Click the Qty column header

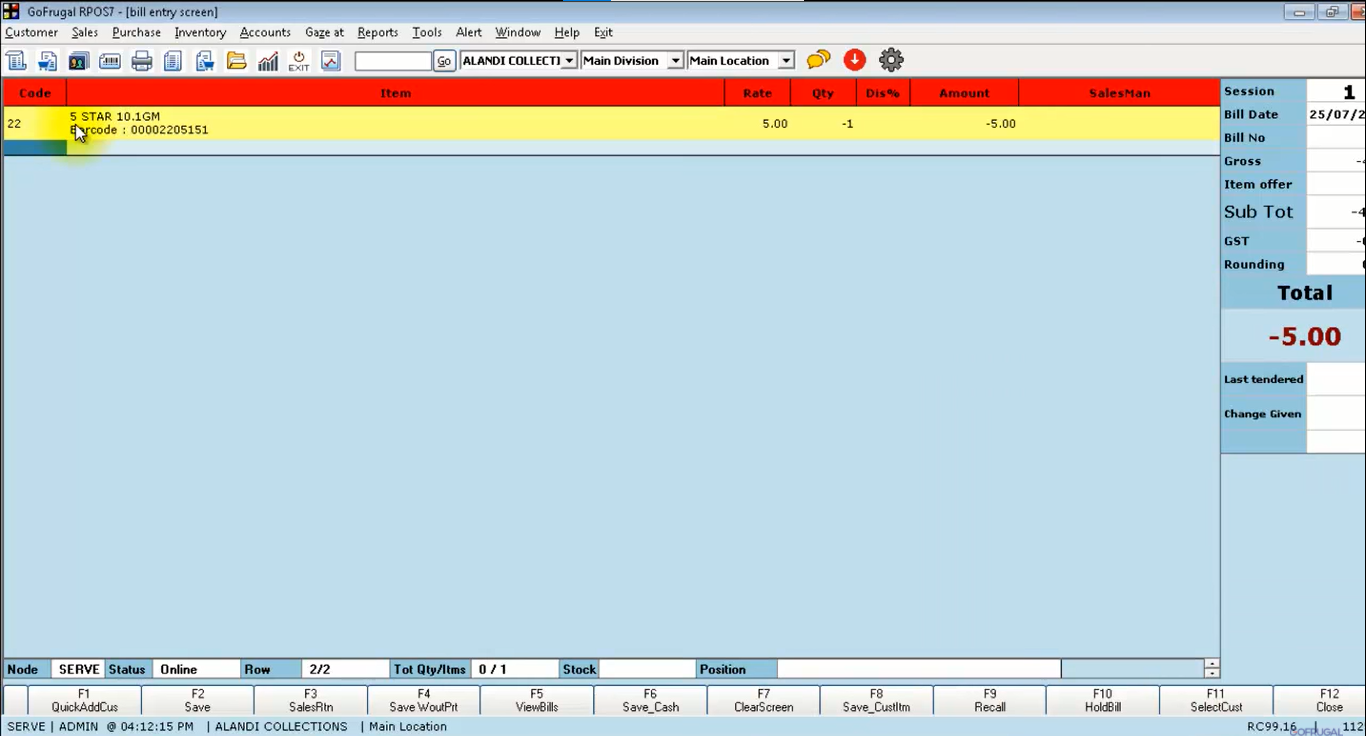tap(823, 93)
